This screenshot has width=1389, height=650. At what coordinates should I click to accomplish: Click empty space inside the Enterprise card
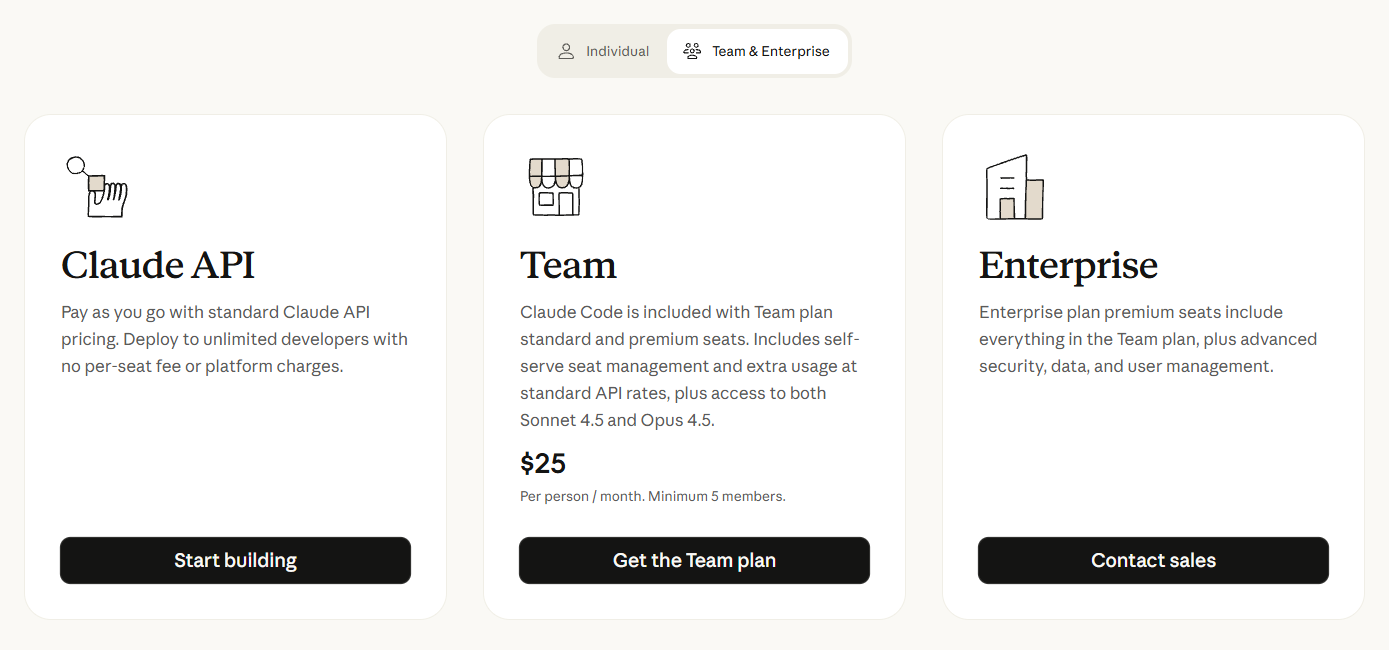pyautogui.click(x=1153, y=460)
